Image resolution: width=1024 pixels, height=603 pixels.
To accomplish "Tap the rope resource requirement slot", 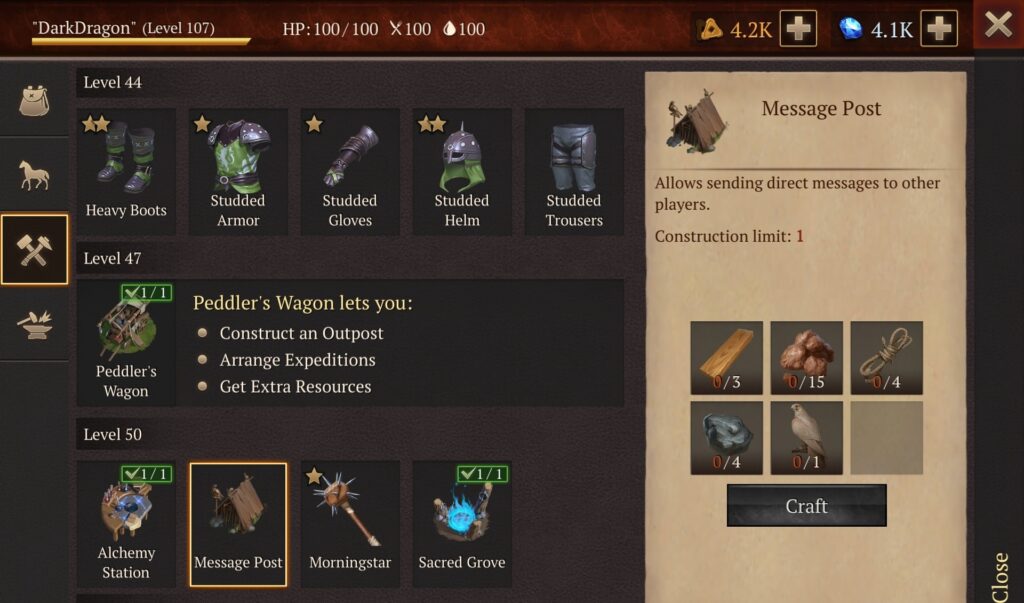I will pos(886,357).
